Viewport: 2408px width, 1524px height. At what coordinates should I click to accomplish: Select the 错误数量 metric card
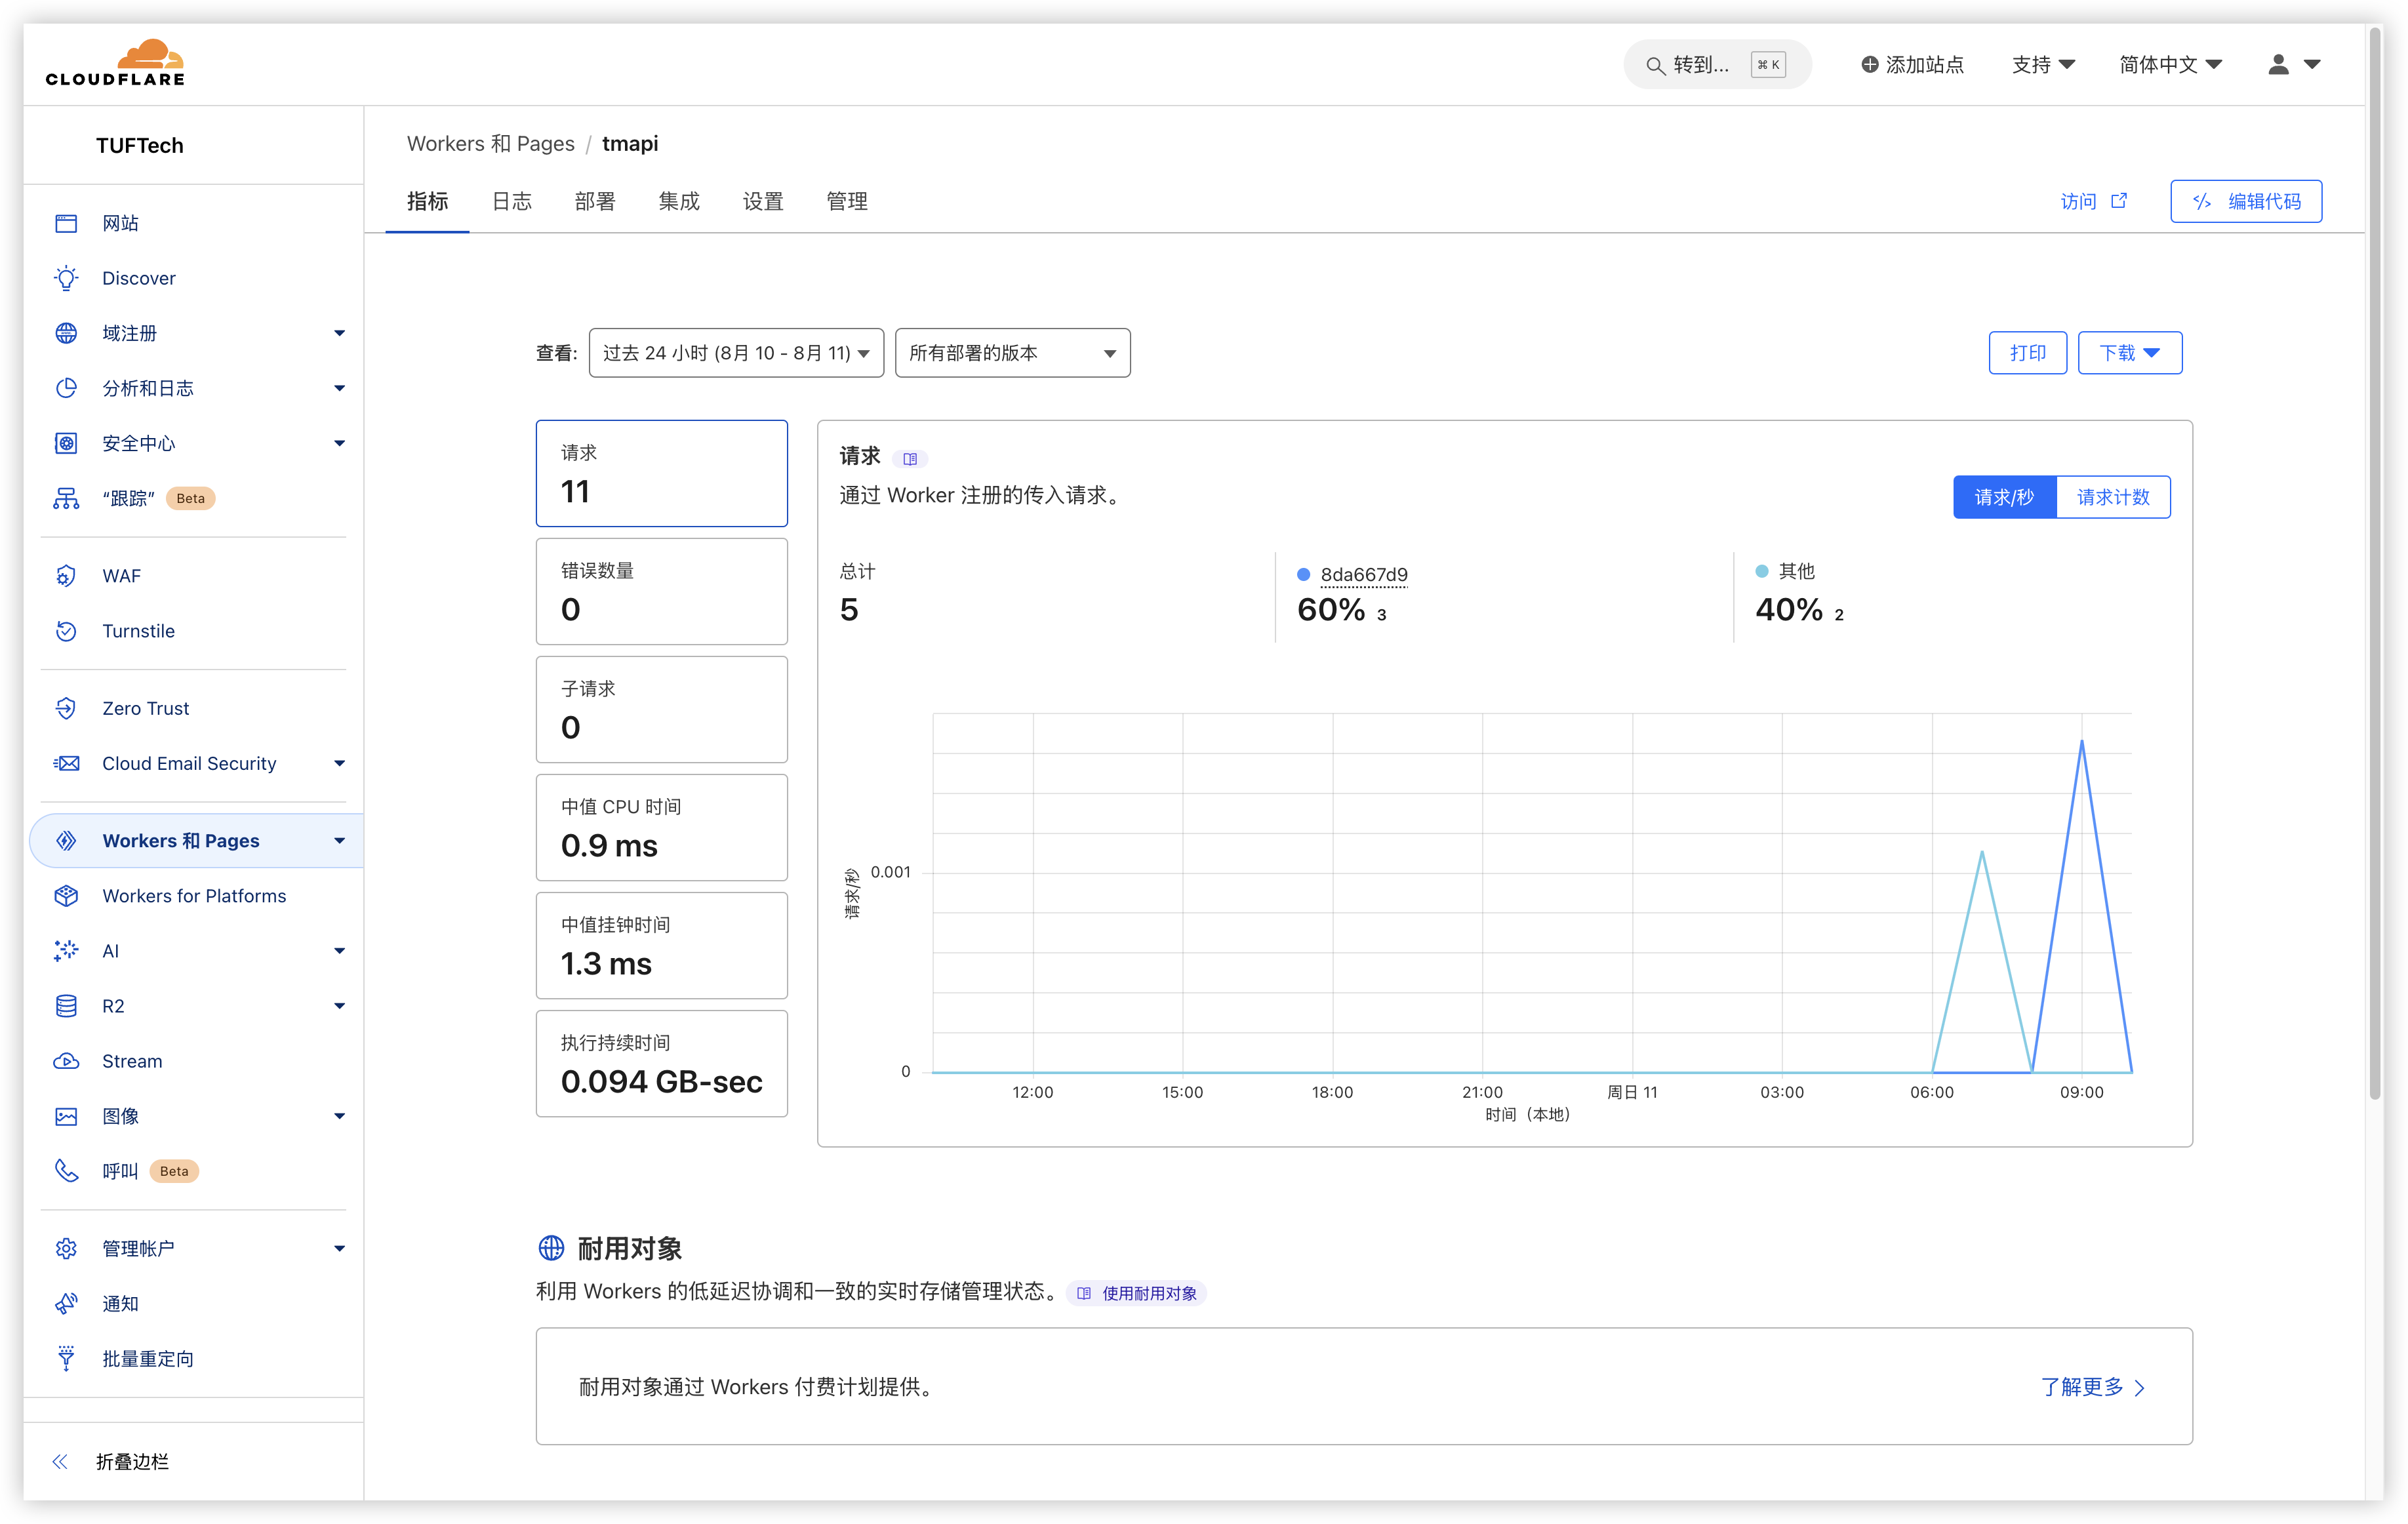click(661, 591)
